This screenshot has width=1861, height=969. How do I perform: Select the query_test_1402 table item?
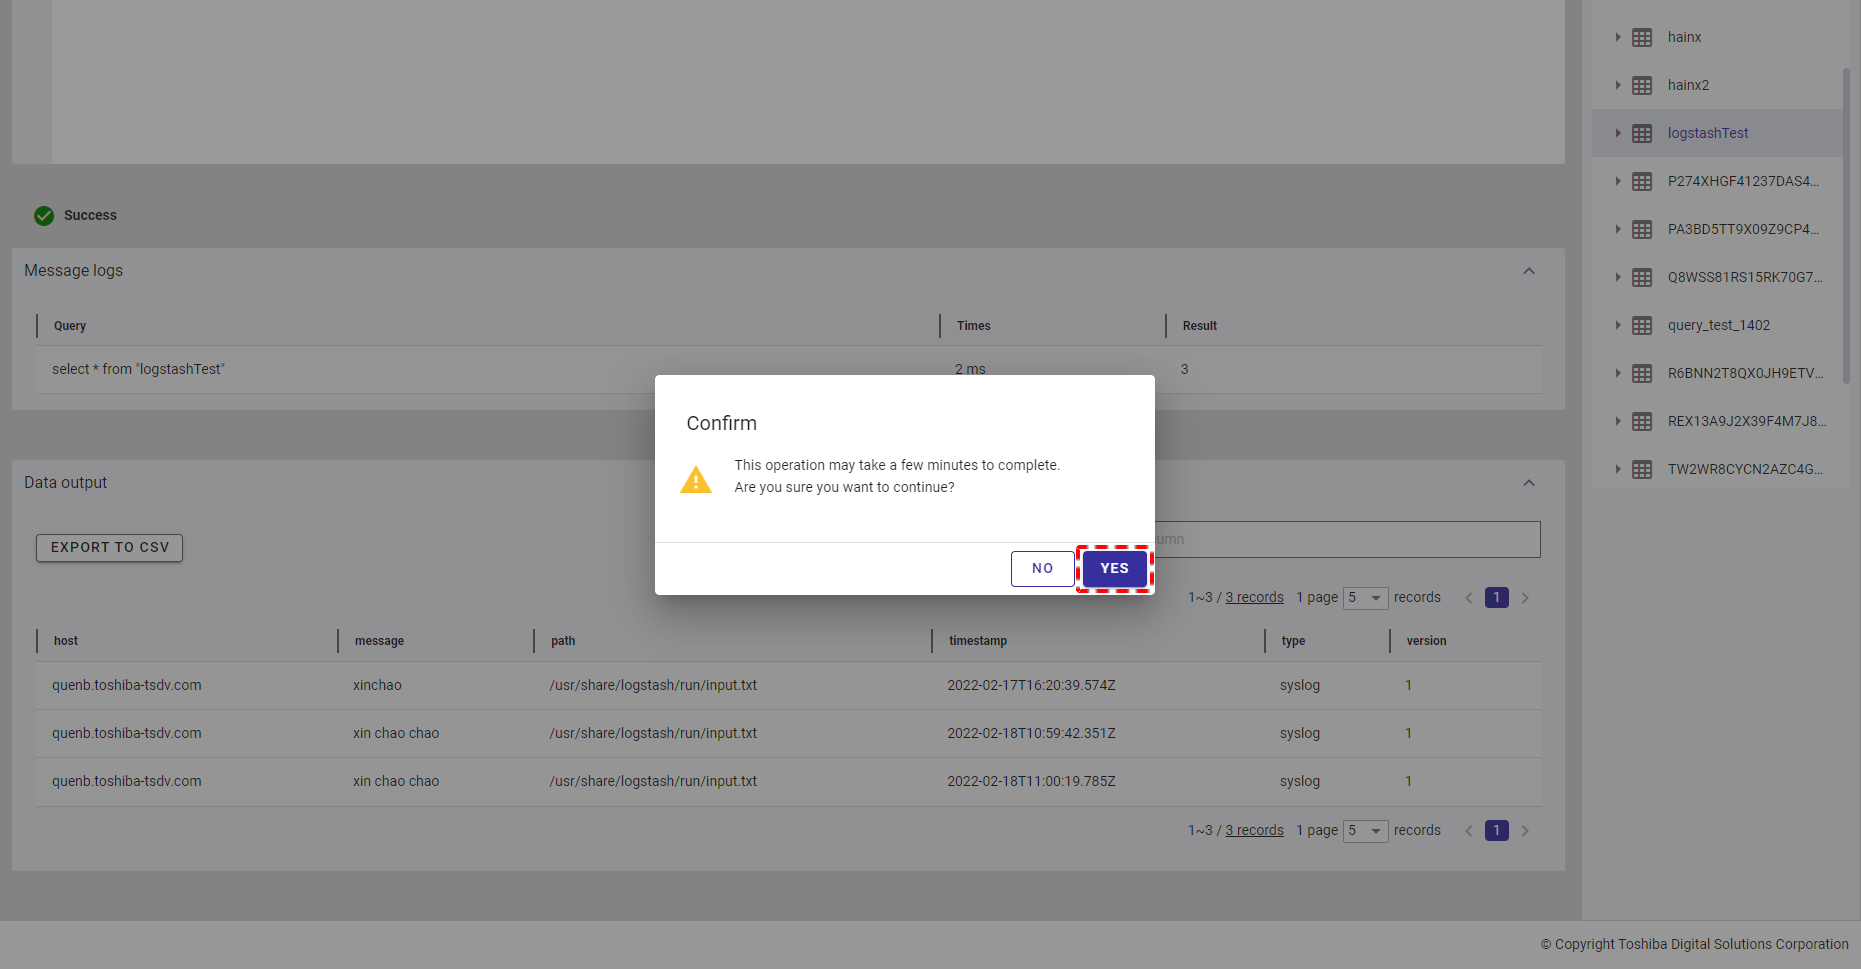pyautogui.click(x=1718, y=325)
